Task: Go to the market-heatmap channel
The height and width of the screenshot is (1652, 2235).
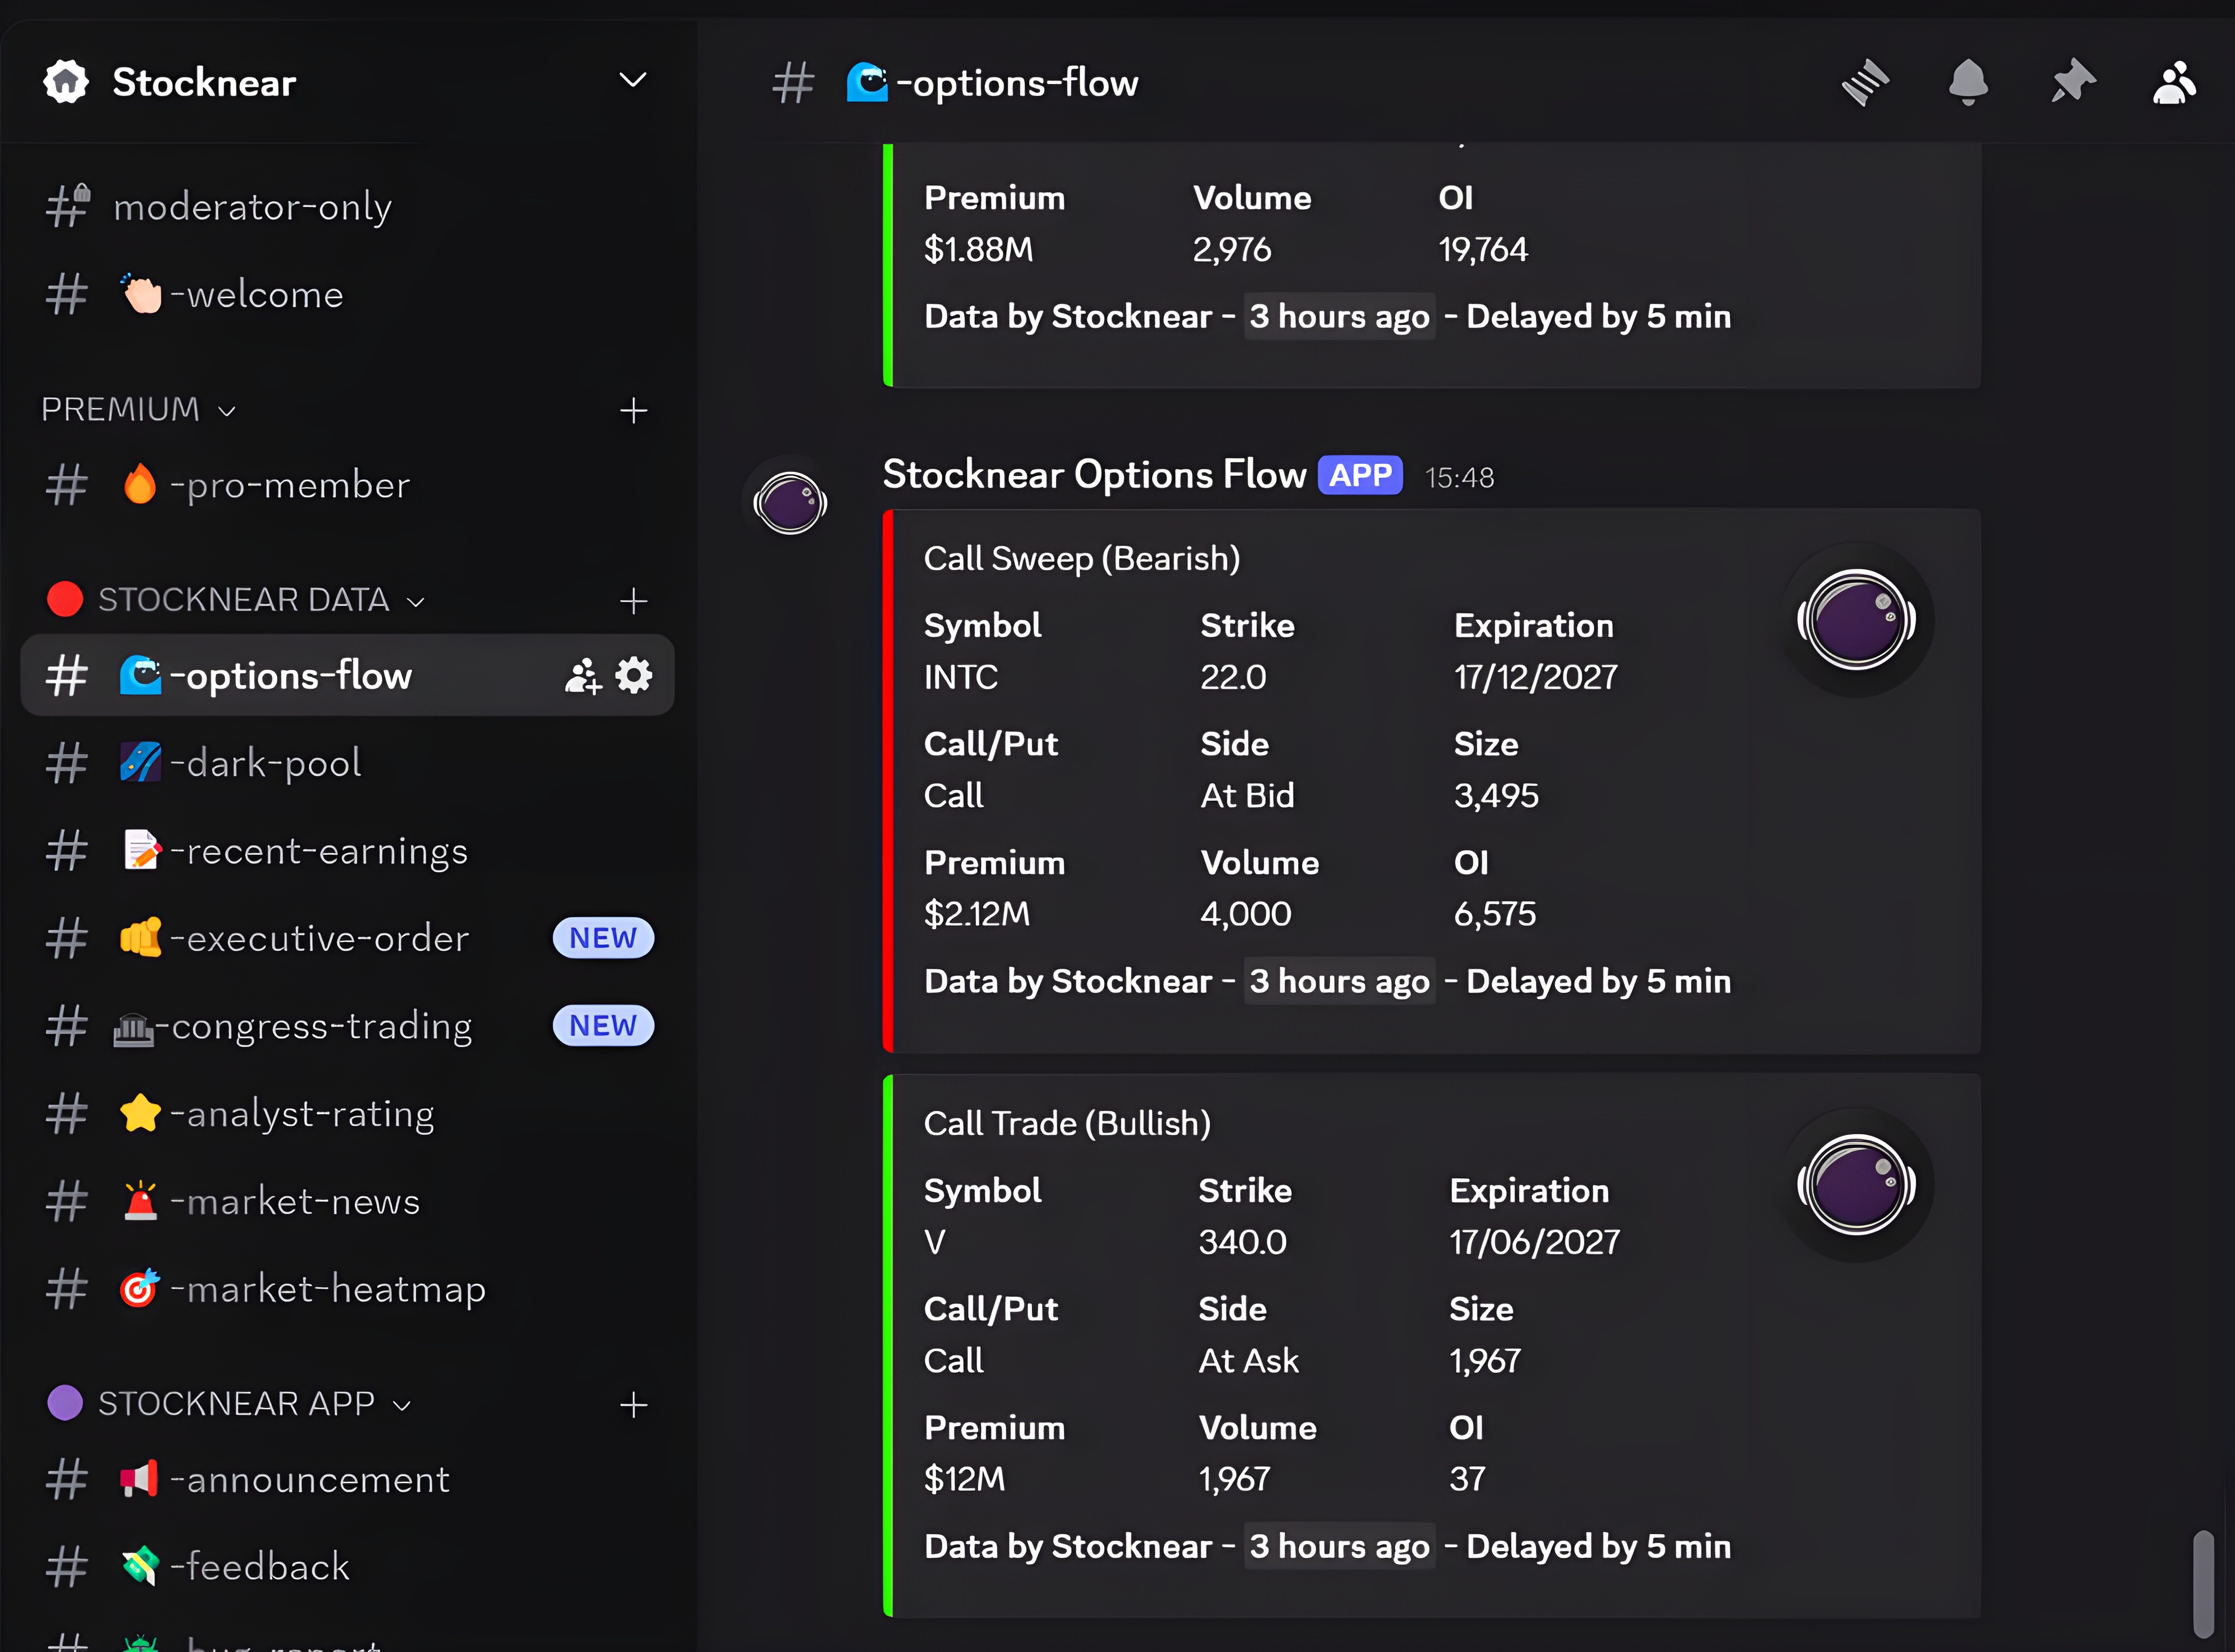Action: [327, 1289]
